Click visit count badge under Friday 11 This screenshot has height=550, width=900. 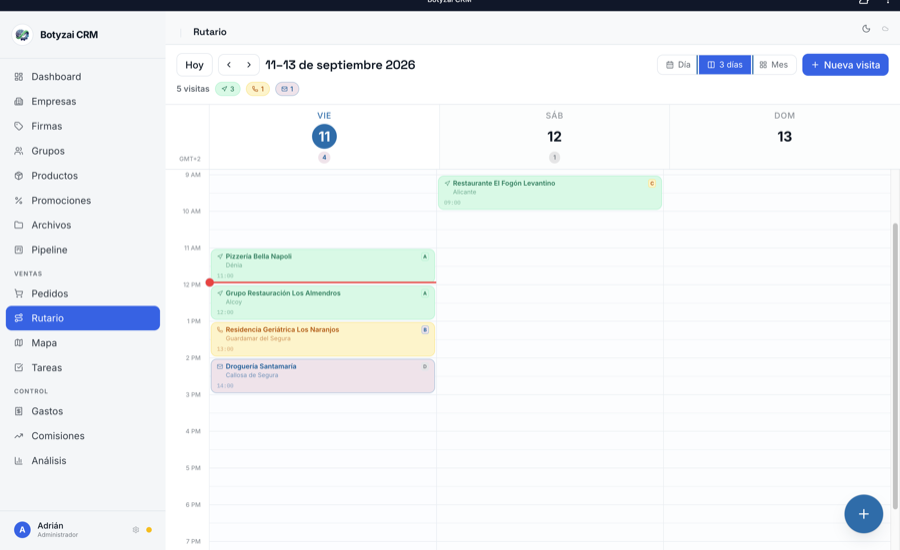pyautogui.click(x=324, y=157)
